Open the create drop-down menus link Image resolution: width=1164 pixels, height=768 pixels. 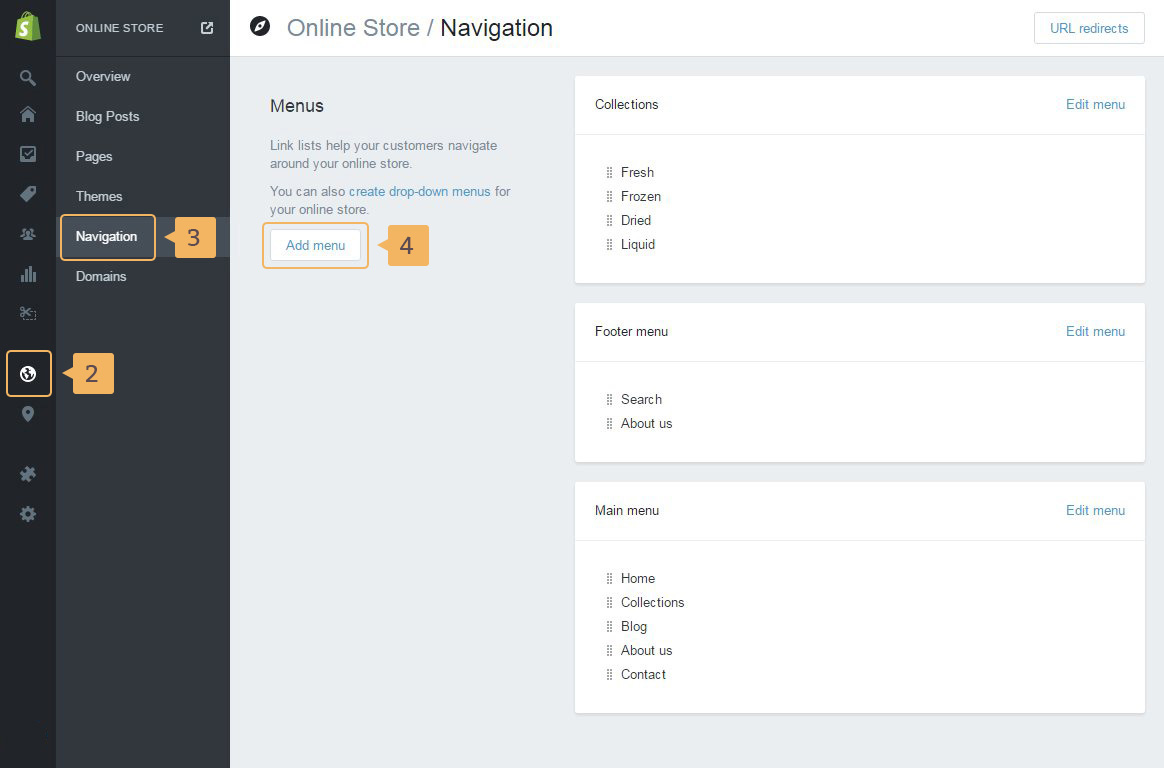click(420, 191)
